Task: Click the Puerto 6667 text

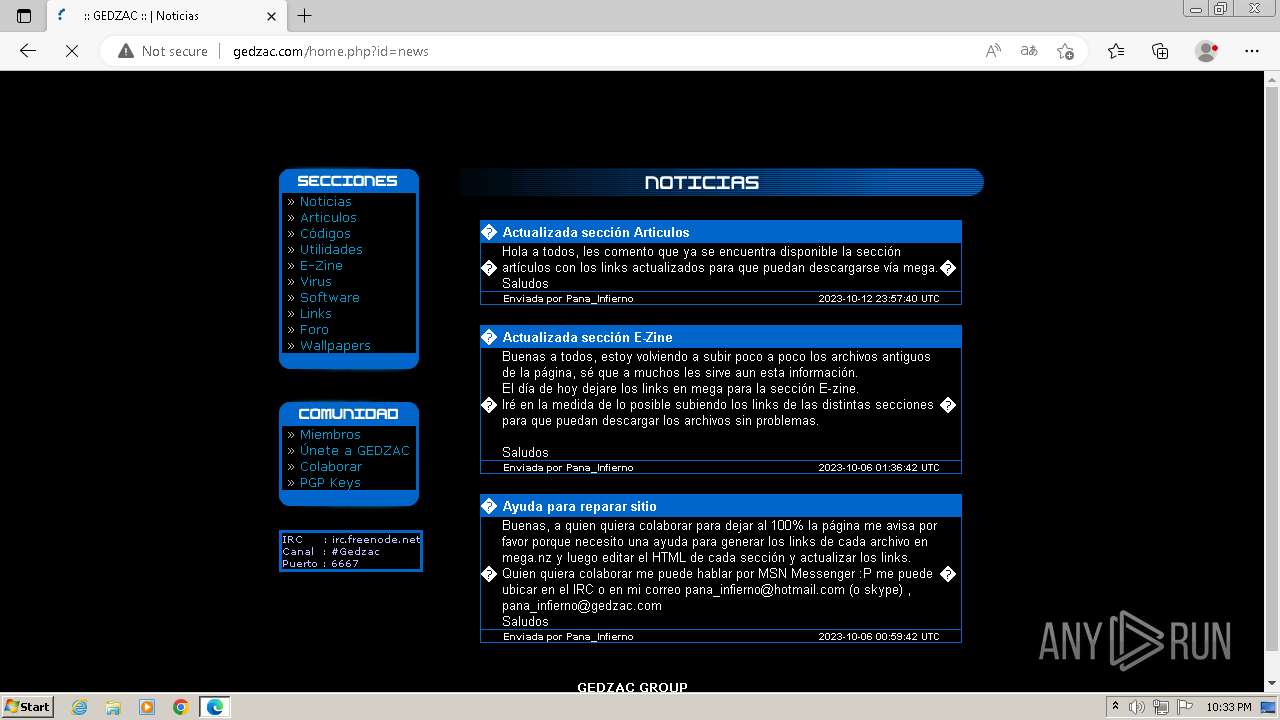Action: (320, 563)
